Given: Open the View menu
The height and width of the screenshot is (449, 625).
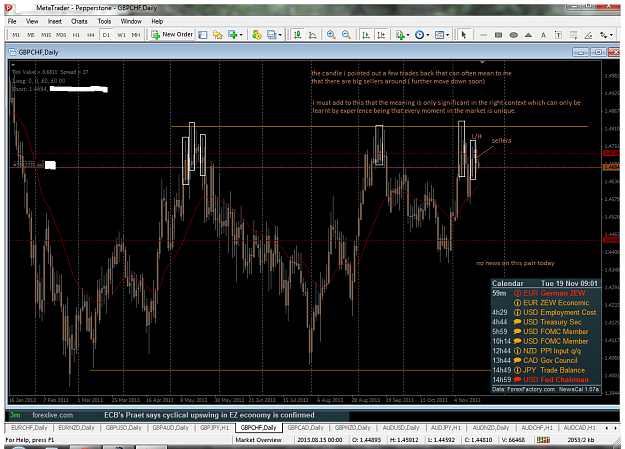Looking at the screenshot, I should pyautogui.click(x=32, y=22).
